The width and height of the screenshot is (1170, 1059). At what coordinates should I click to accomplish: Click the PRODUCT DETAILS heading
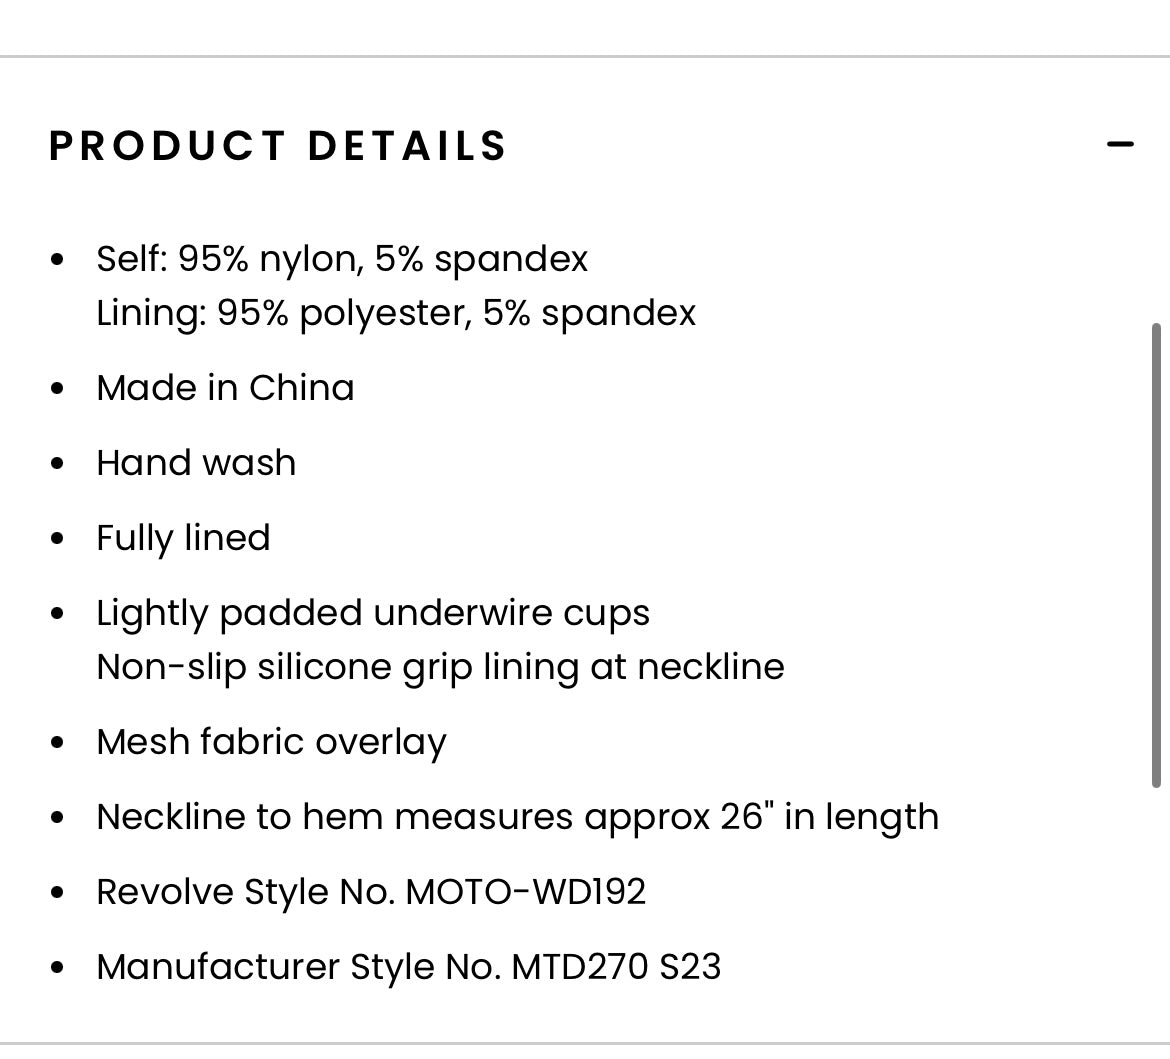click(x=278, y=146)
